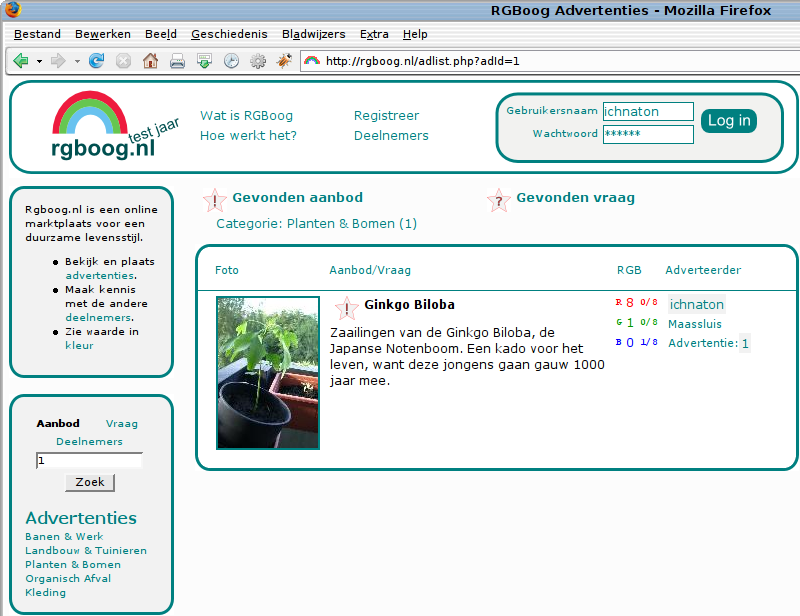Image resolution: width=800 pixels, height=616 pixels.
Task: Open the Bewerken menu
Action: point(103,34)
